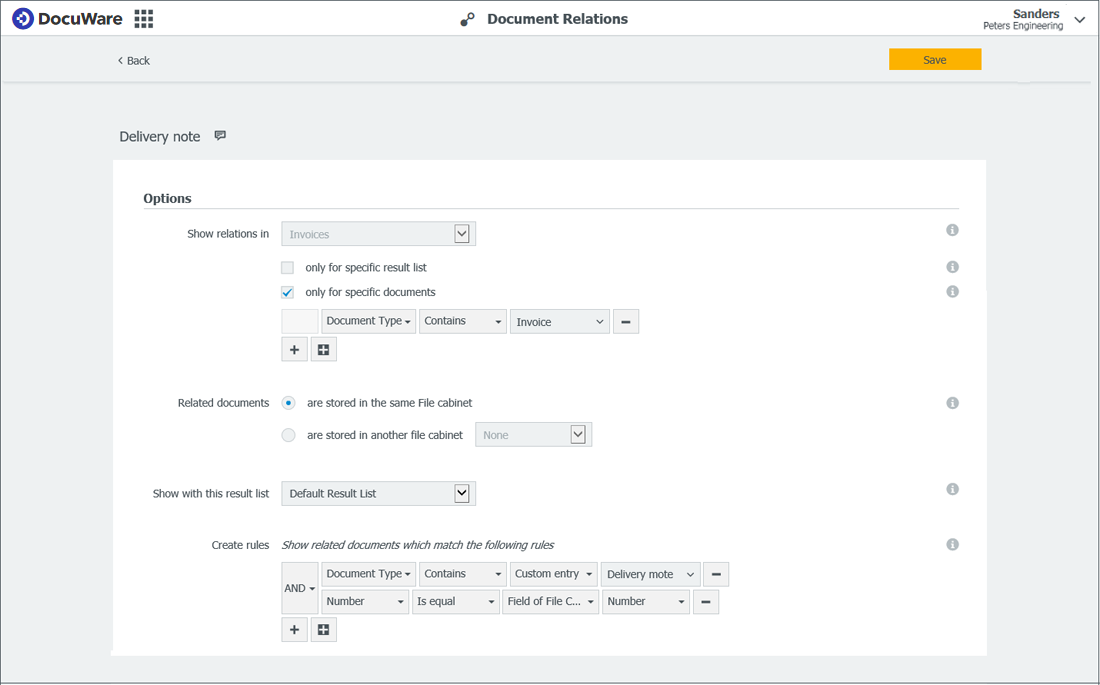Remove the Document Type Contains Invoice condition
1100x685 pixels.
coord(626,322)
